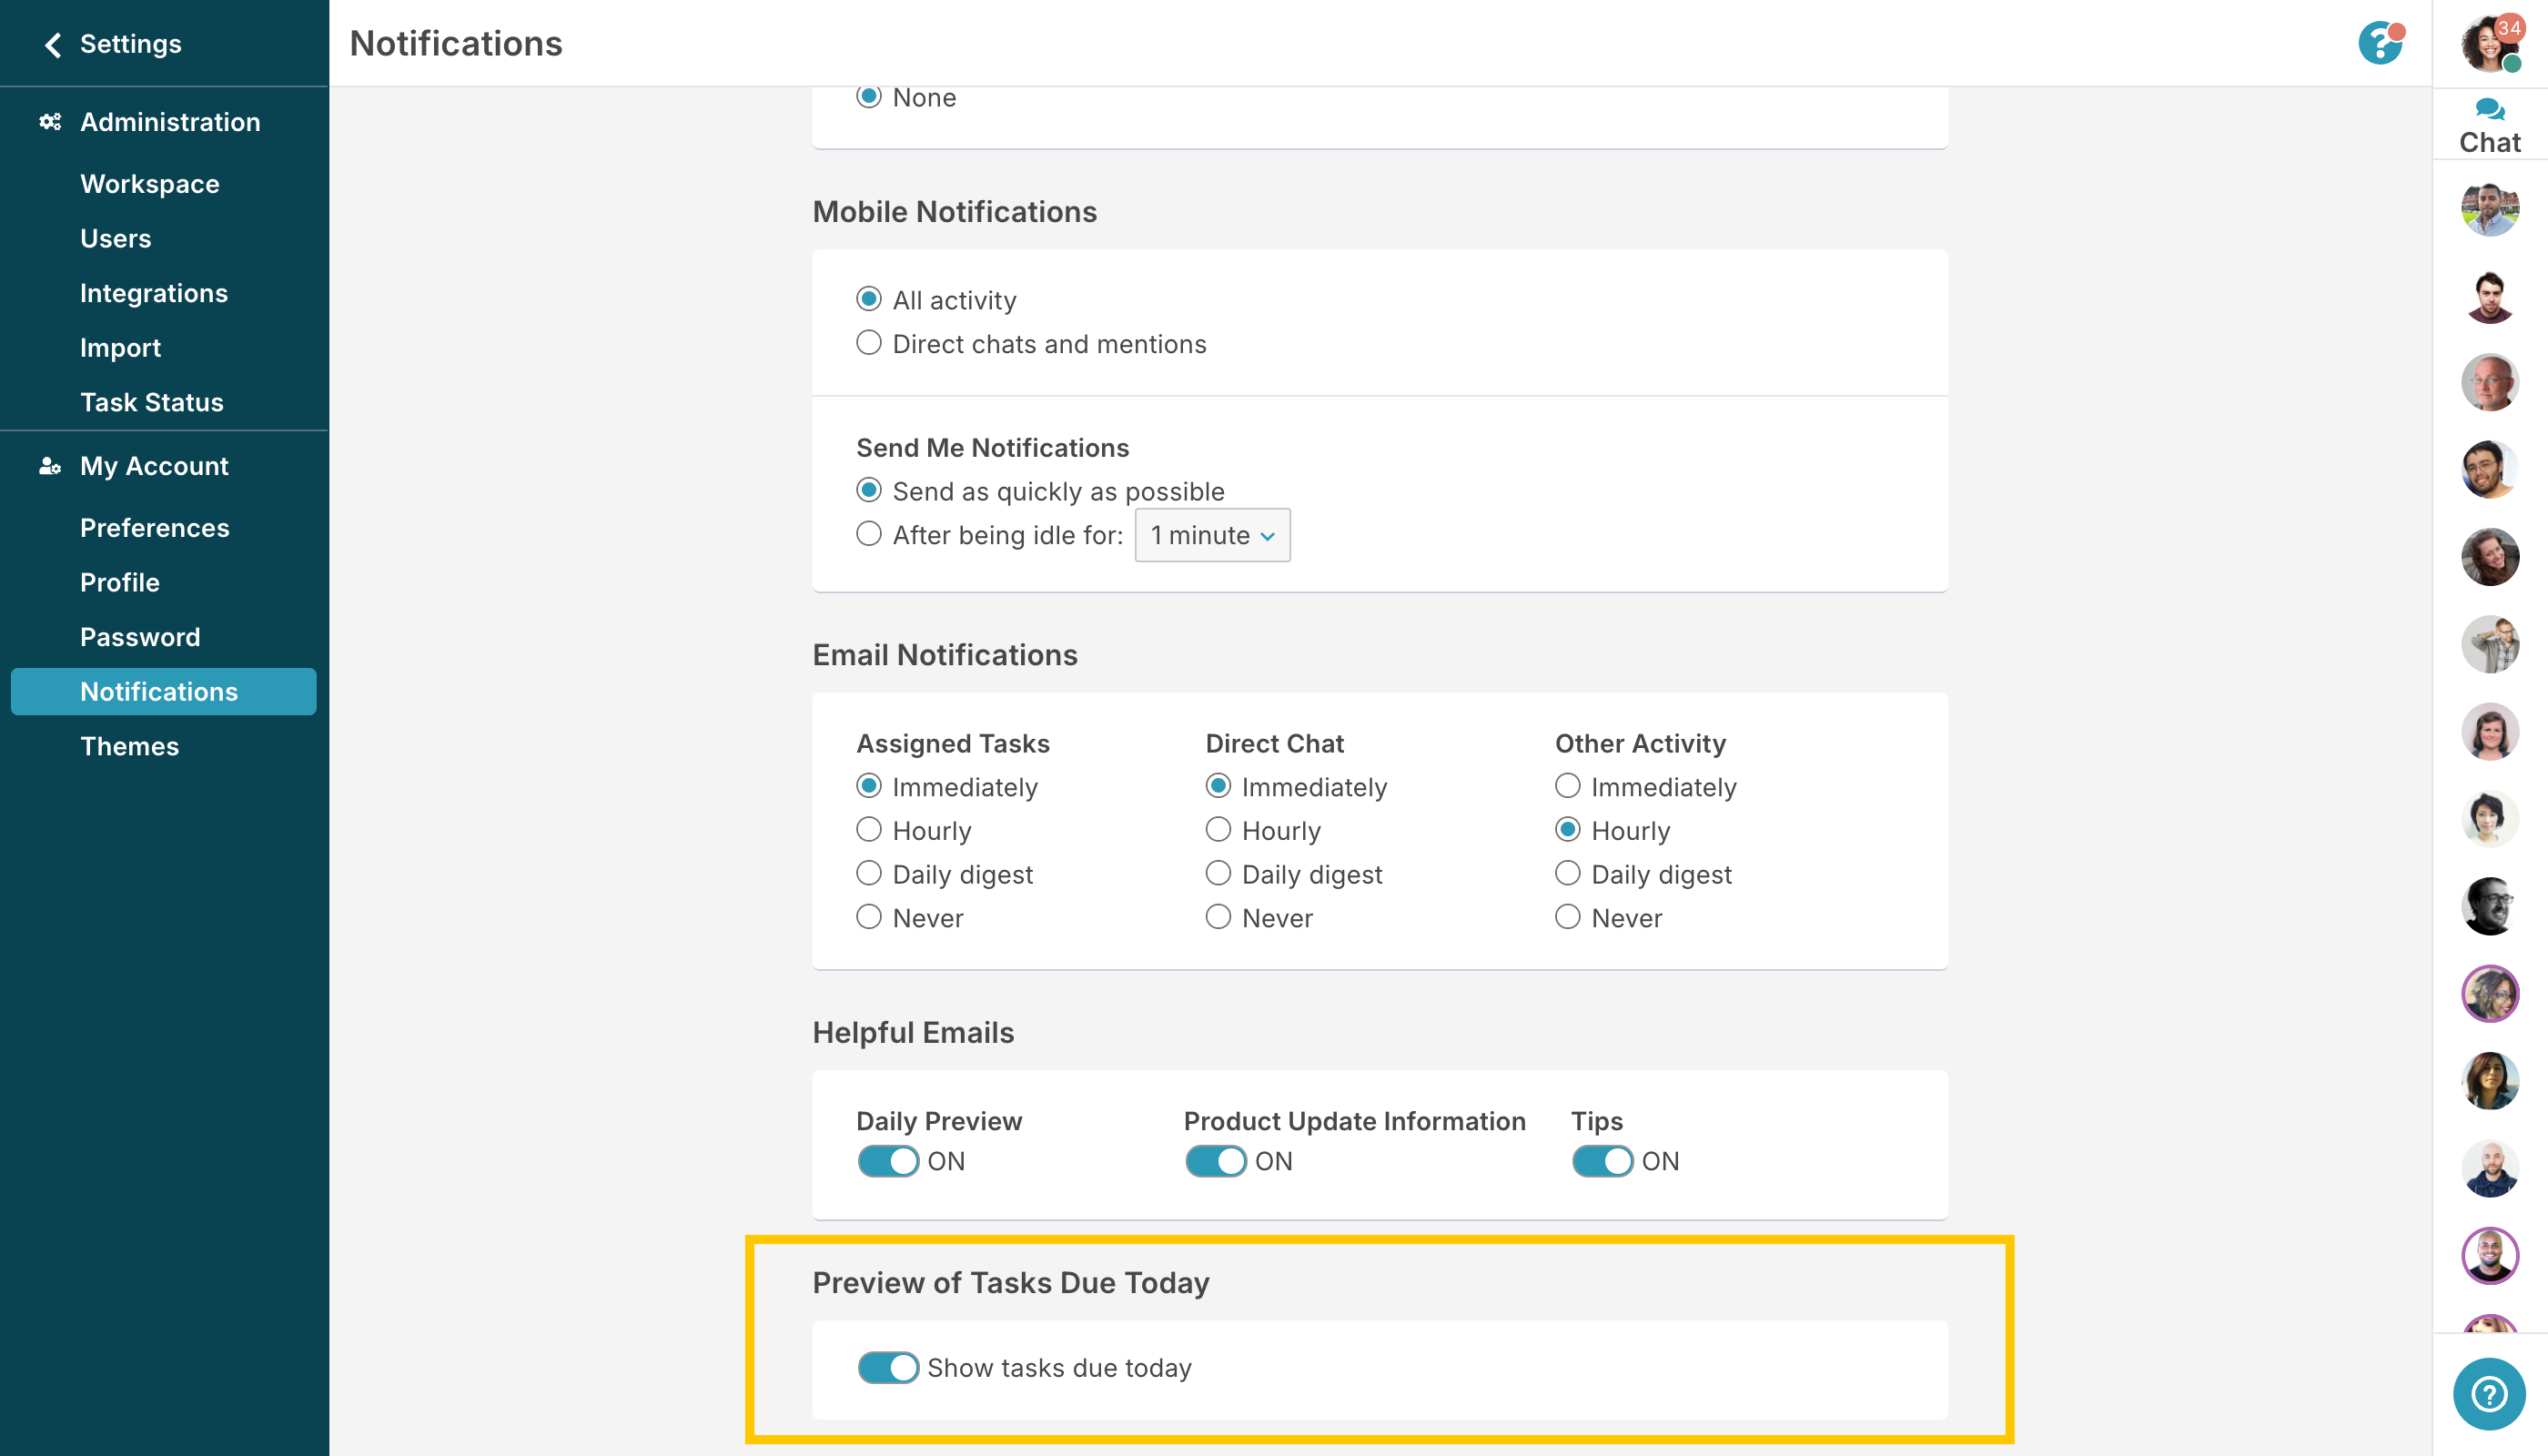Switch off the Tips email toggle
2548x1456 pixels.
[x=1602, y=1161]
